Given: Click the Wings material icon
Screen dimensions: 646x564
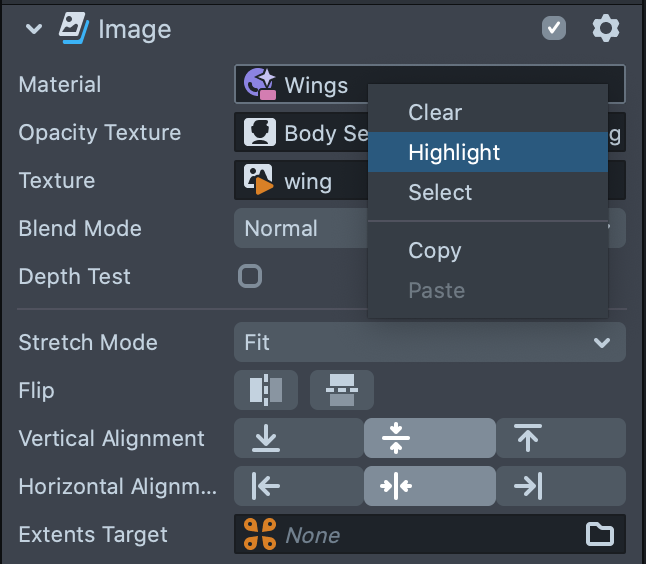Looking at the screenshot, I should click(x=261, y=84).
